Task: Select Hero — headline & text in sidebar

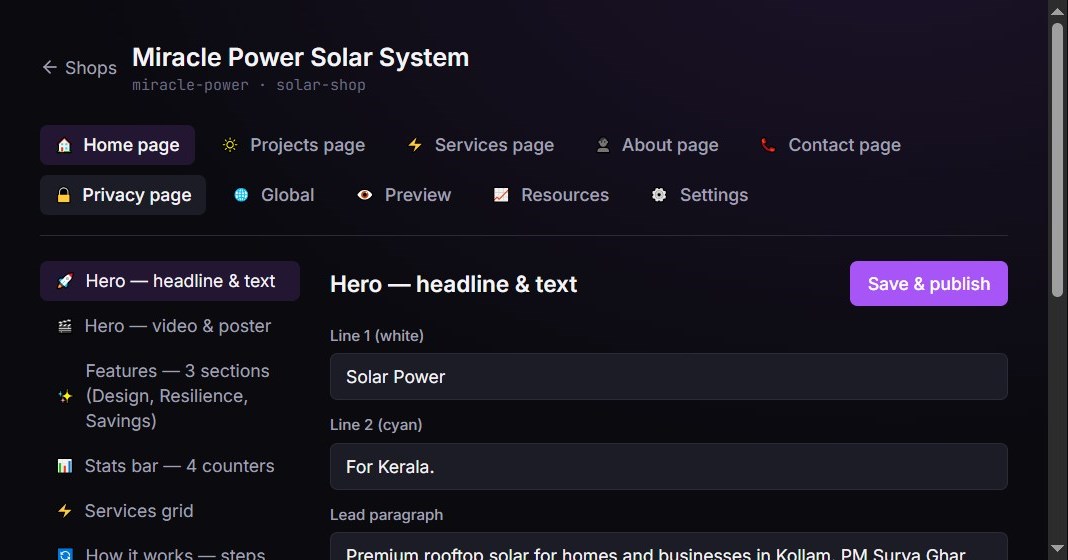Action: click(x=170, y=281)
